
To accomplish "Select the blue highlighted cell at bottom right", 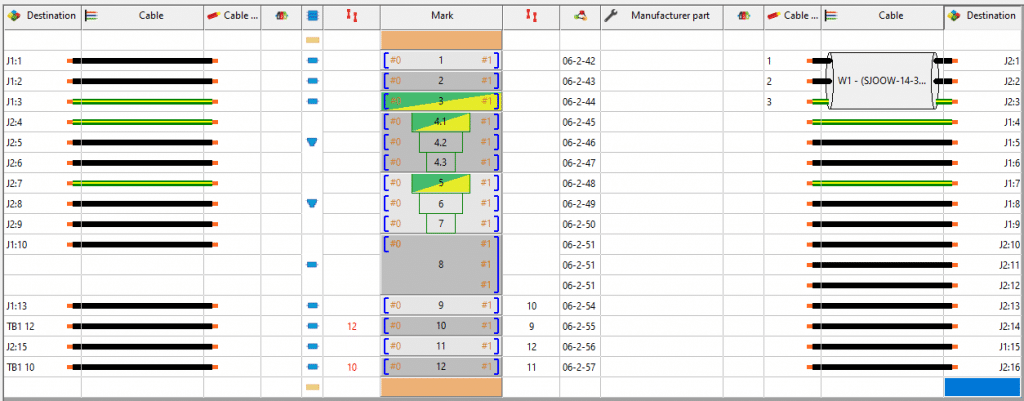I will point(982,386).
